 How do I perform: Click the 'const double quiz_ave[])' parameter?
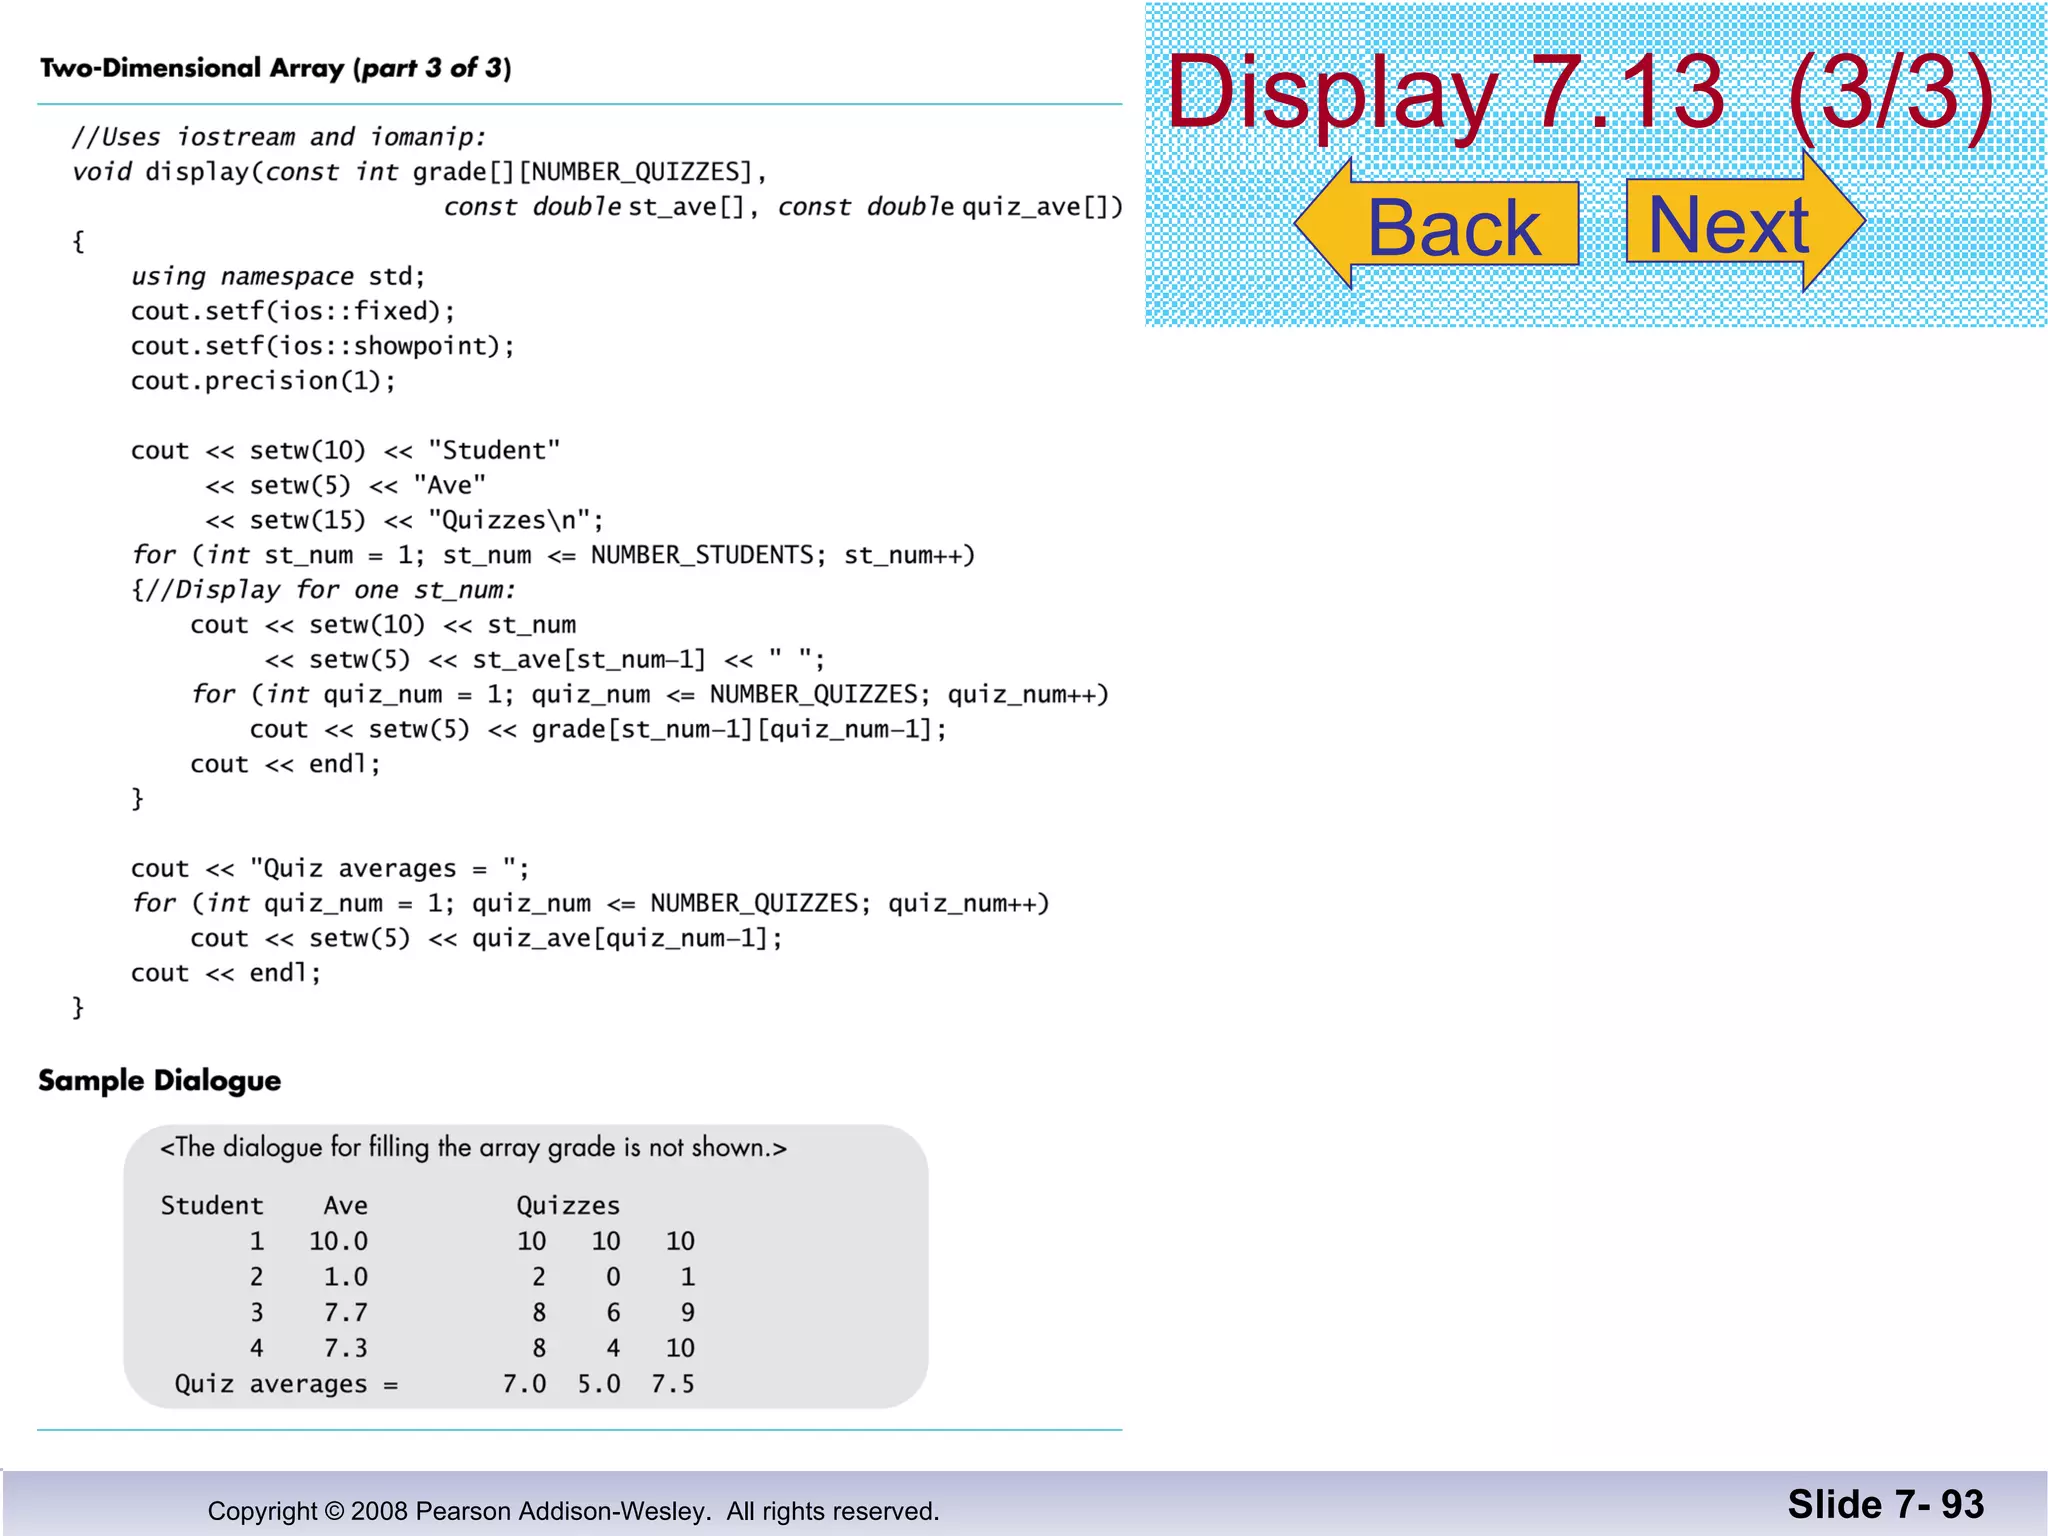[951, 207]
